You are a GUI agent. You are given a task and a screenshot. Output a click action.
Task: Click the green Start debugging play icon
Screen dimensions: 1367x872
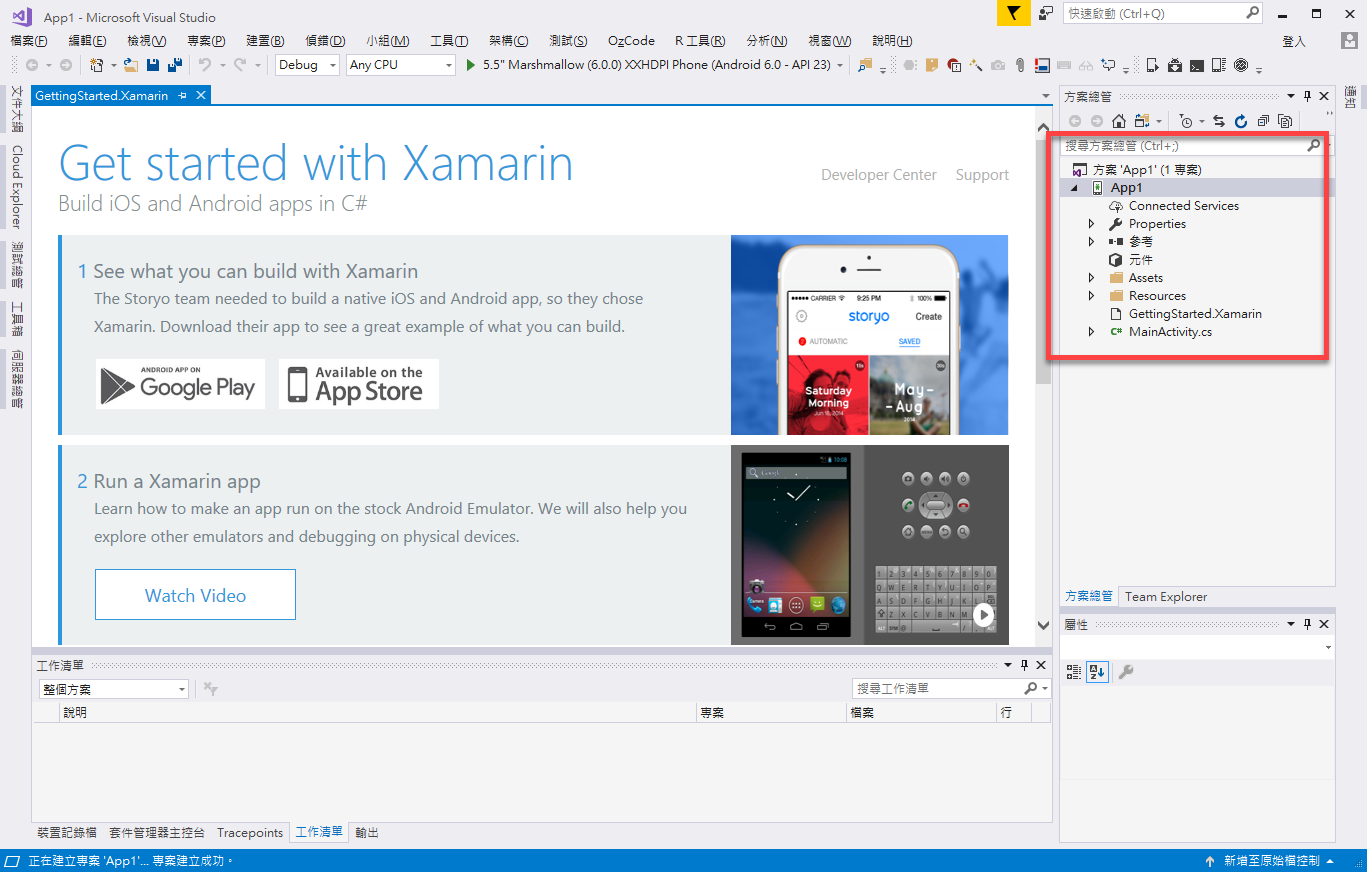(469, 65)
